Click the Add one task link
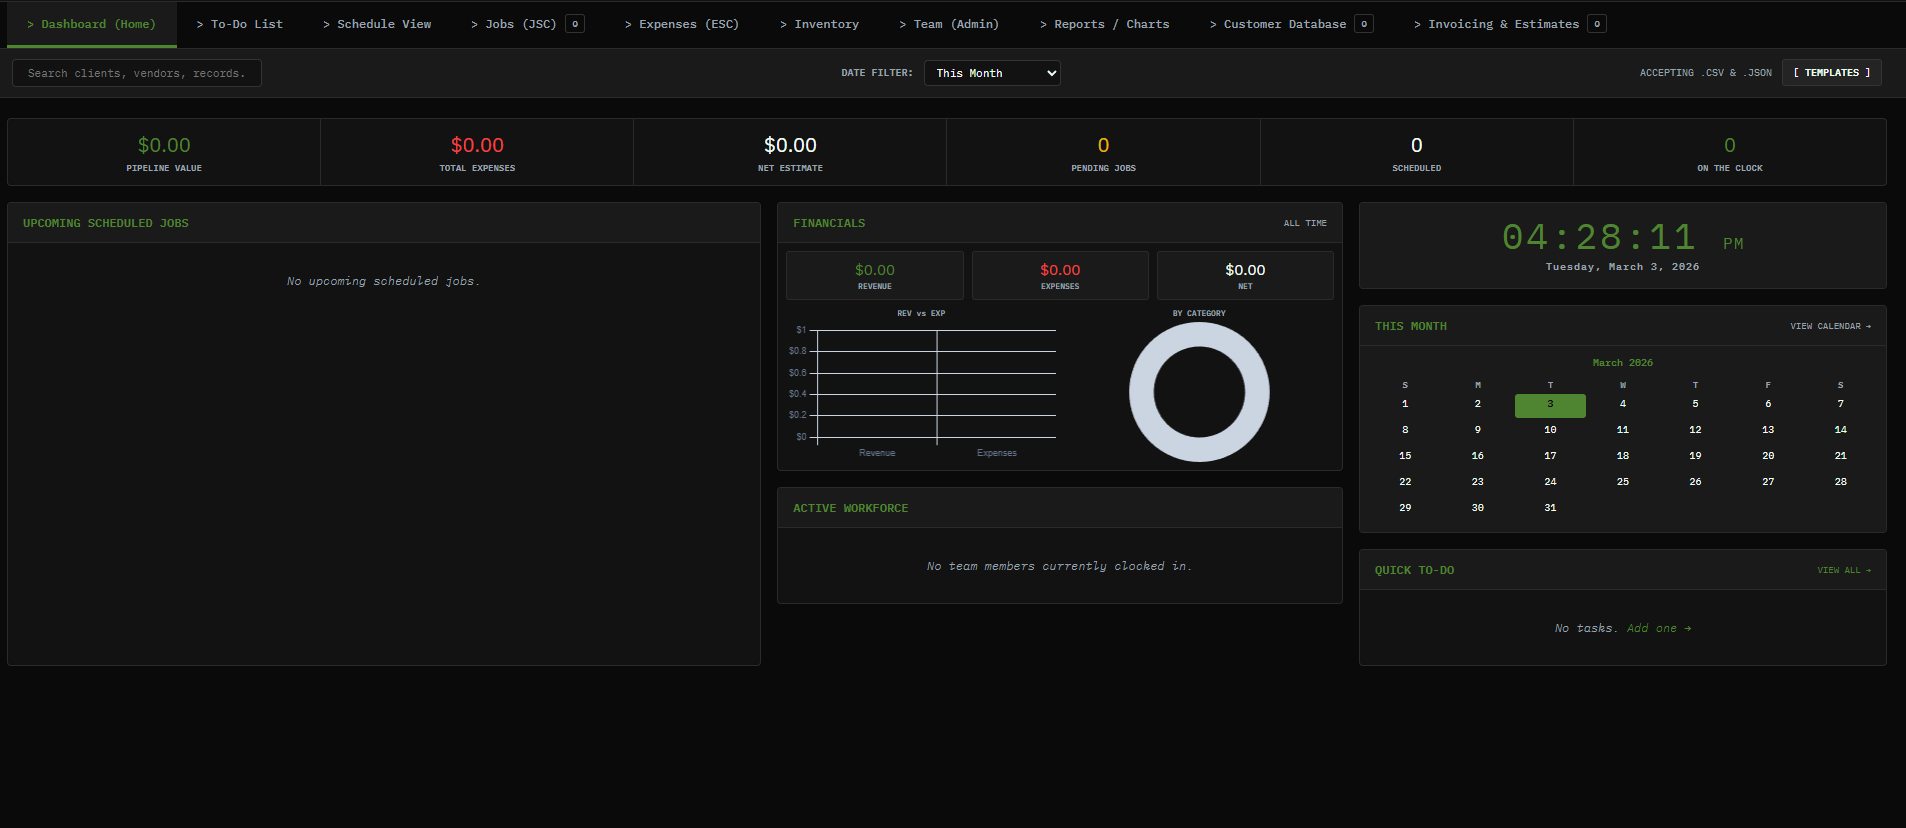This screenshot has height=828, width=1906. click(x=1658, y=628)
